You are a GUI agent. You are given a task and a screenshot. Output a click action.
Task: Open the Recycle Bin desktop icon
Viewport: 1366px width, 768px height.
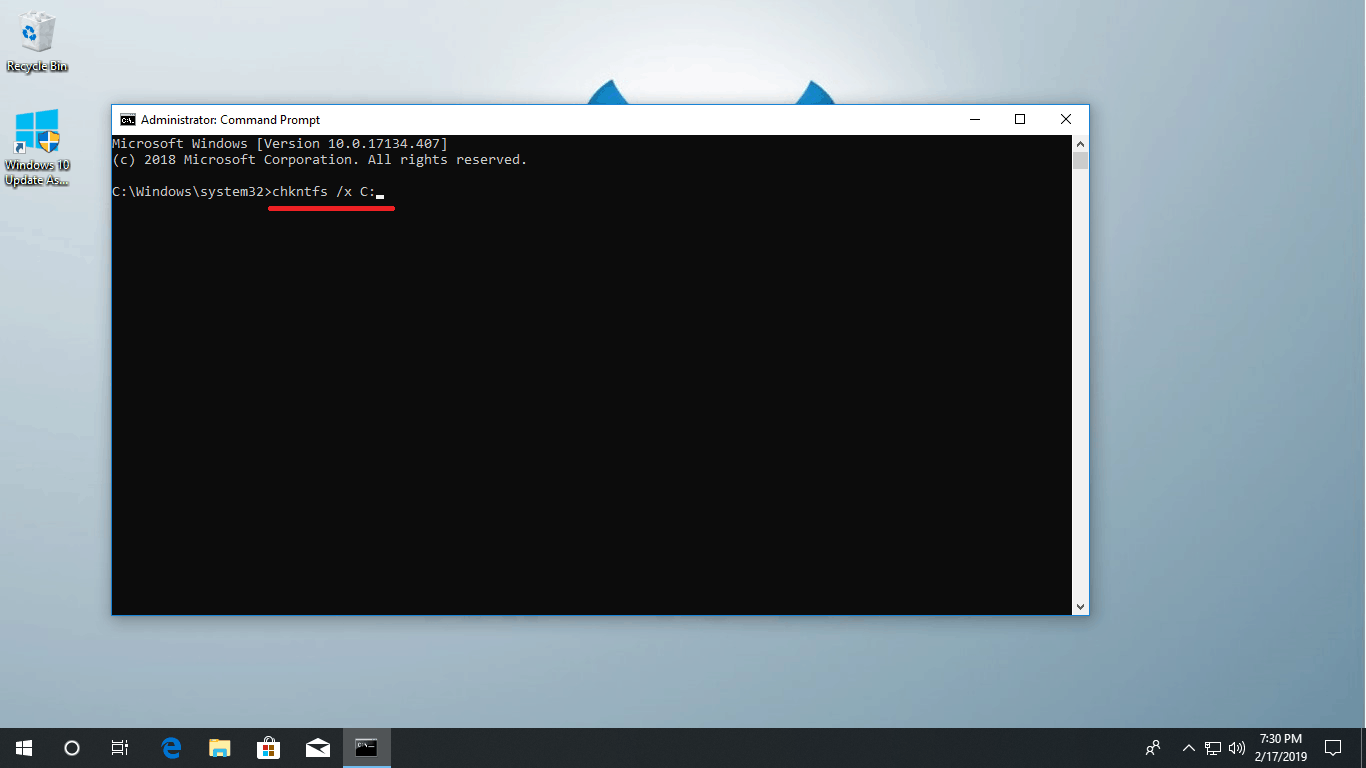(x=37, y=42)
